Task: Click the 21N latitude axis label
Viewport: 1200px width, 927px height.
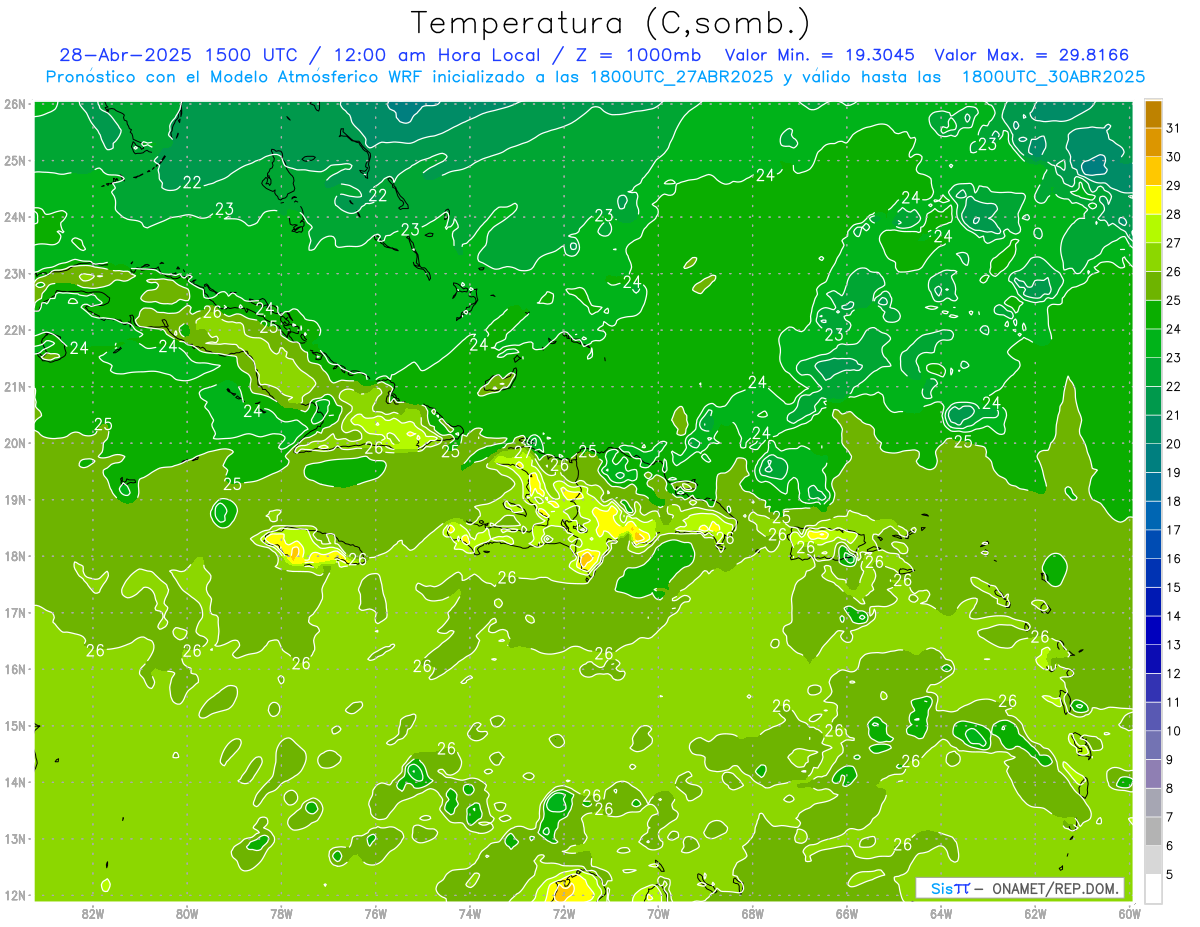Action: click(14, 386)
